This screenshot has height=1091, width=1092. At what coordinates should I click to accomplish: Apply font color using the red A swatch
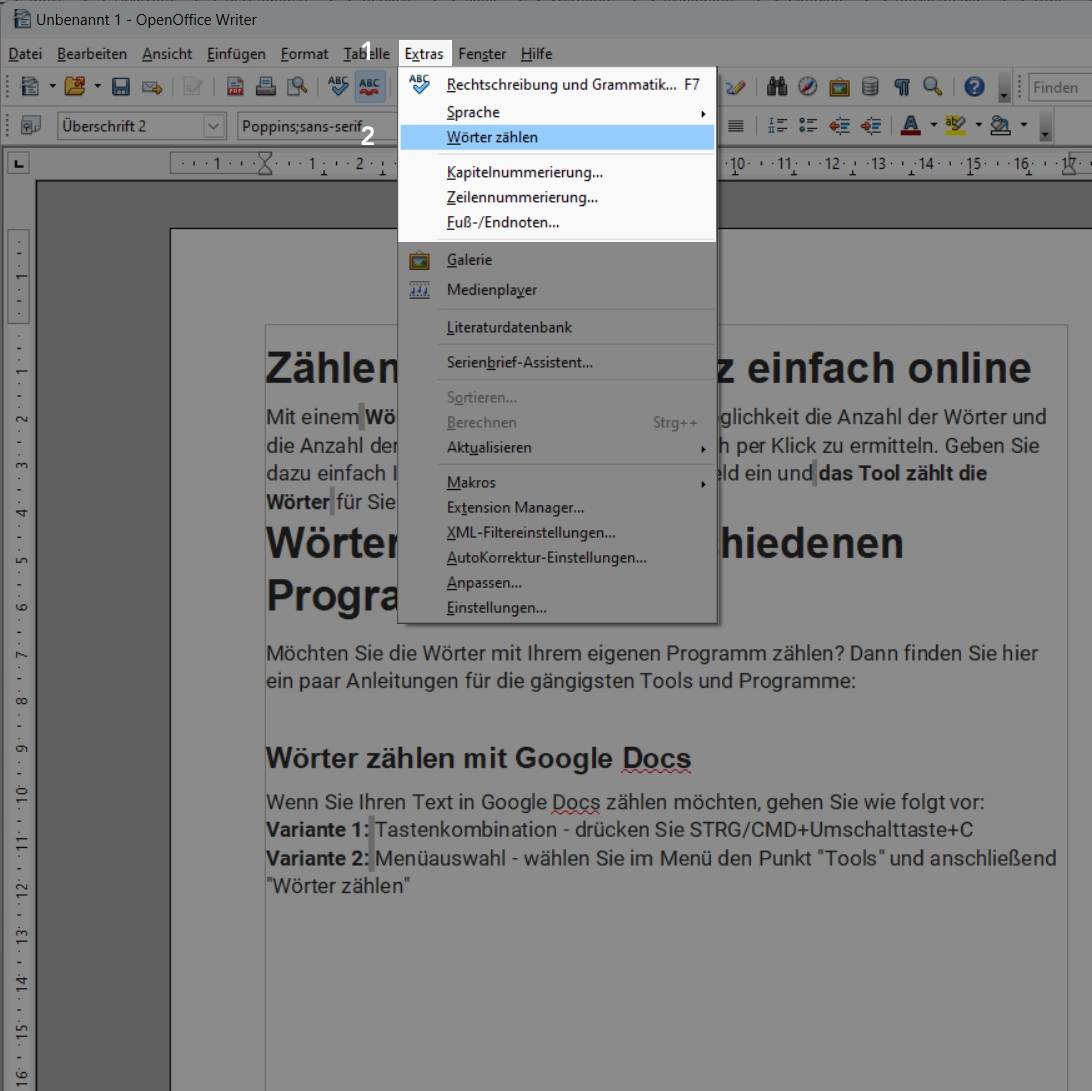912,125
